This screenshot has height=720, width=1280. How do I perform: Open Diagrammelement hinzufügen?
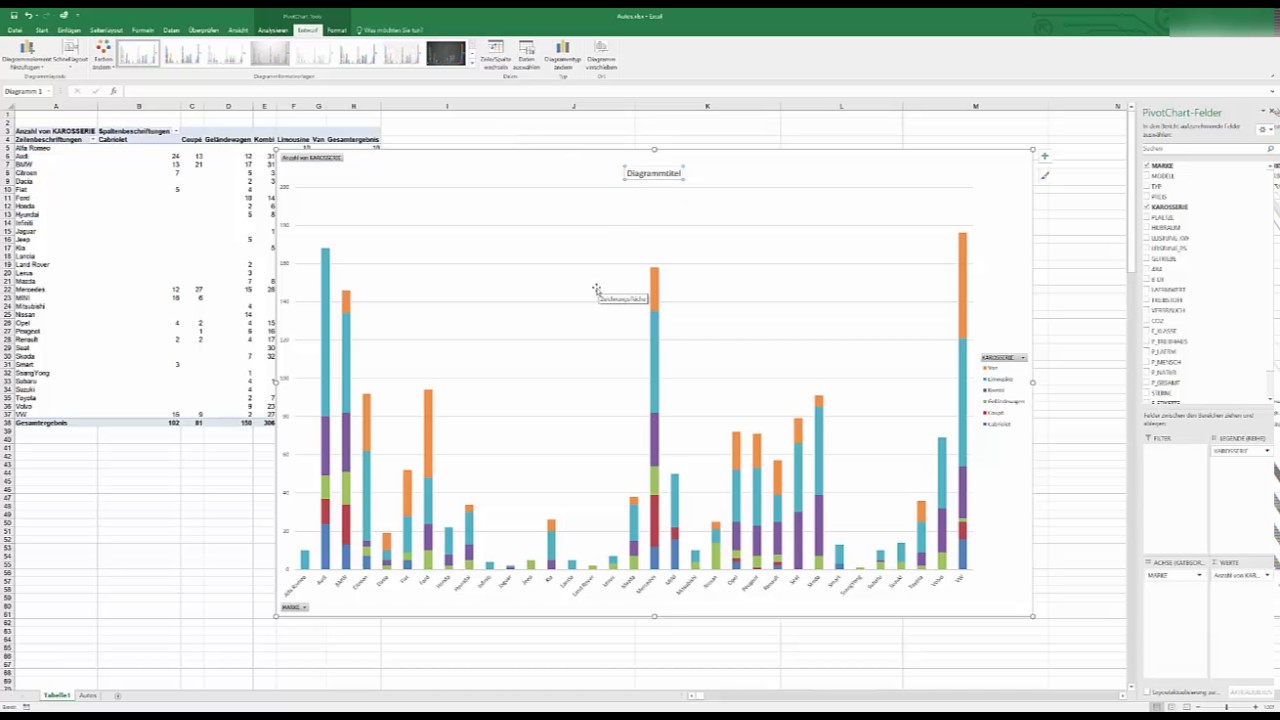[x=27, y=56]
